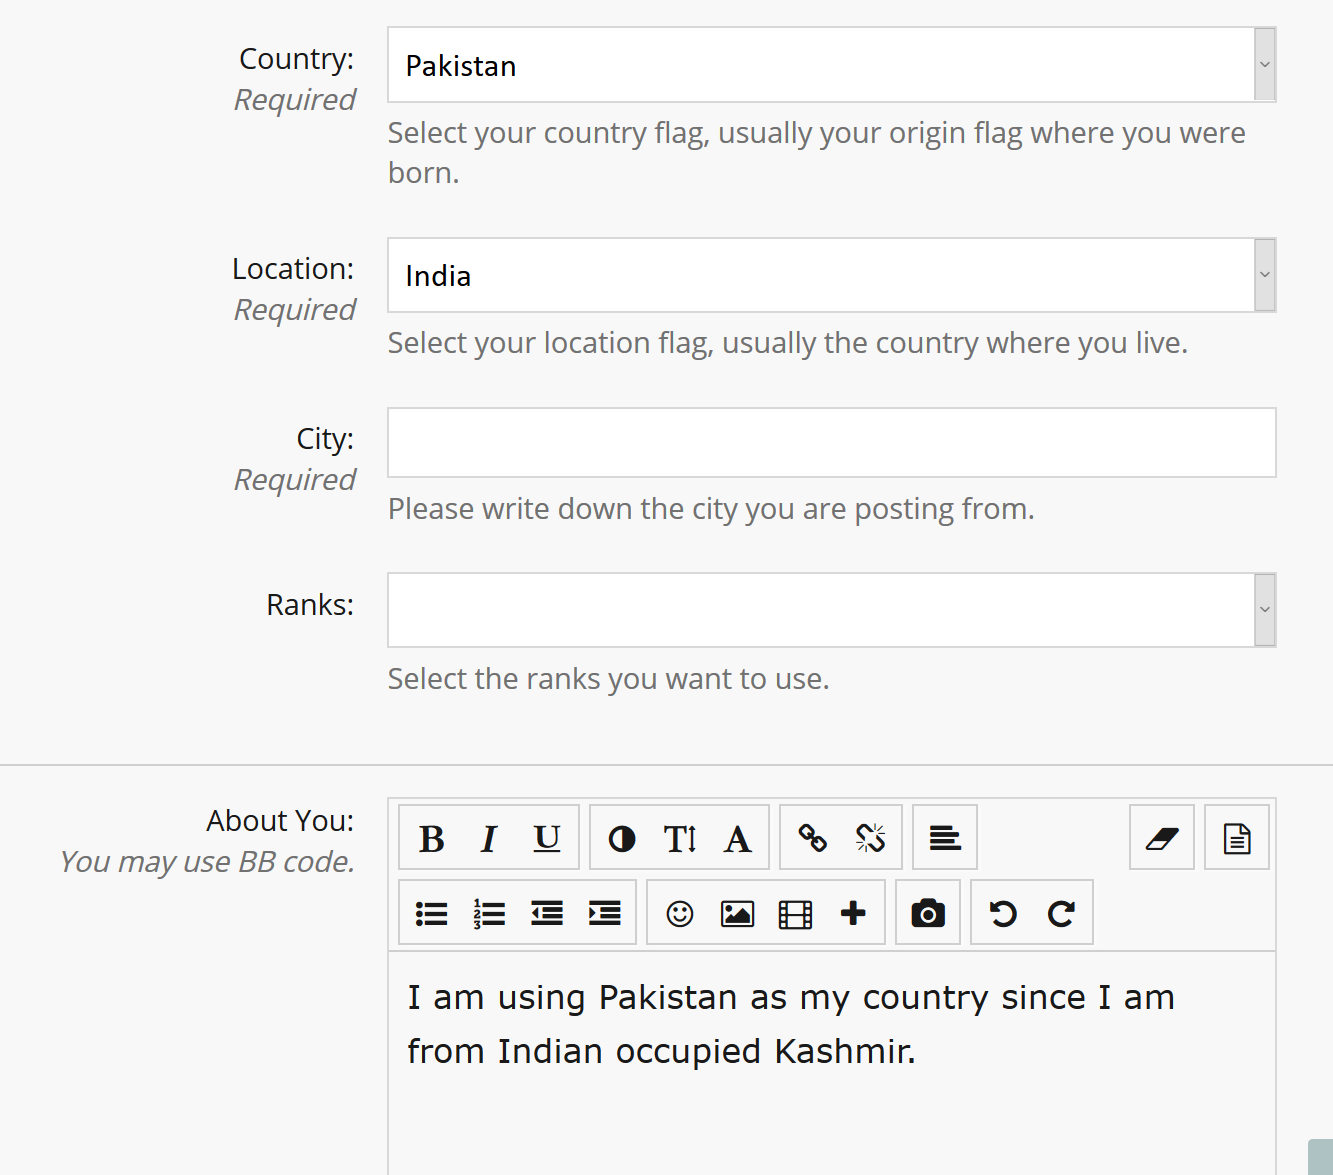Click the 'Country:' field label
The height and width of the screenshot is (1175, 1333).
pyautogui.click(x=296, y=59)
